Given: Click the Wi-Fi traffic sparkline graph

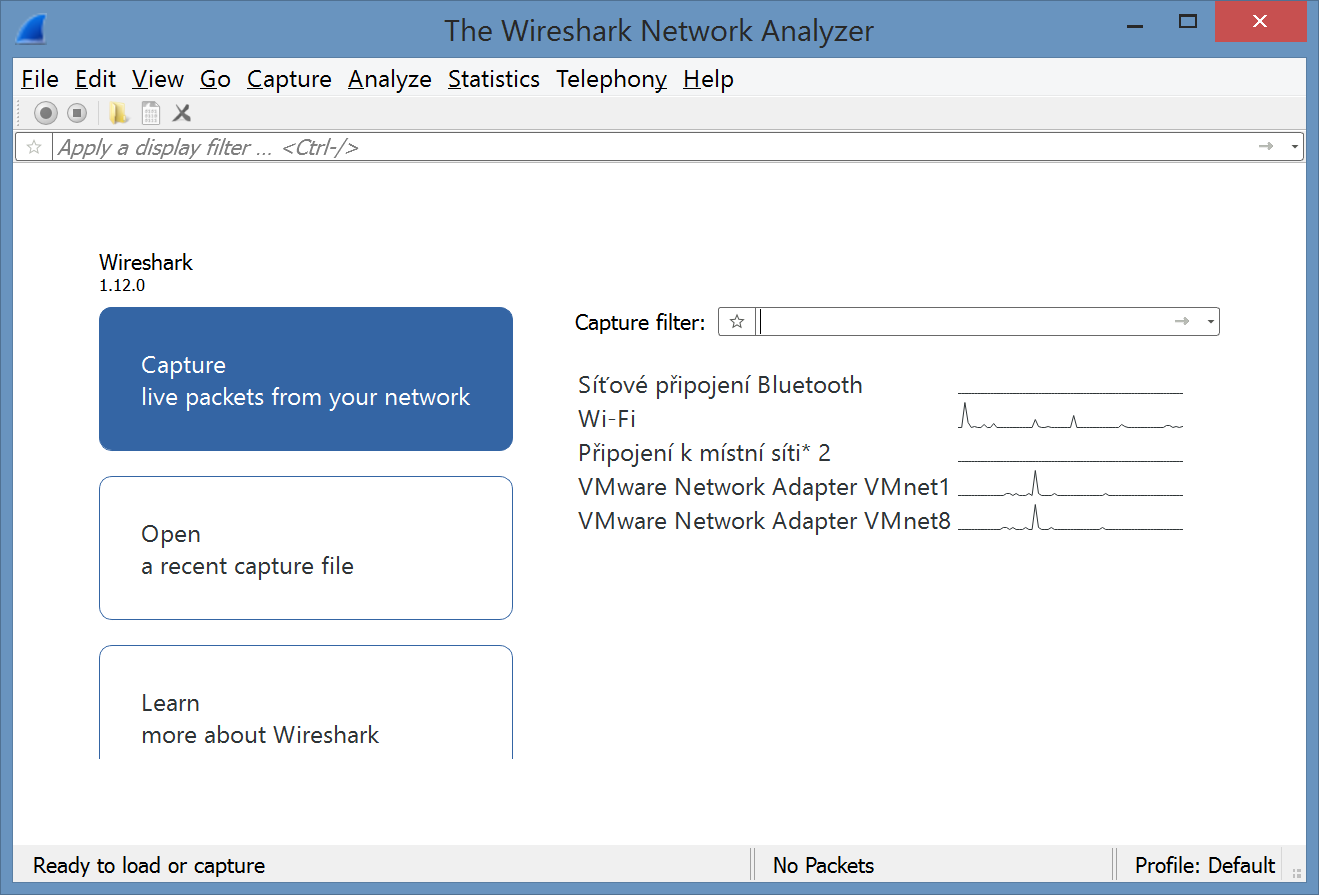Looking at the screenshot, I should pos(1070,416).
